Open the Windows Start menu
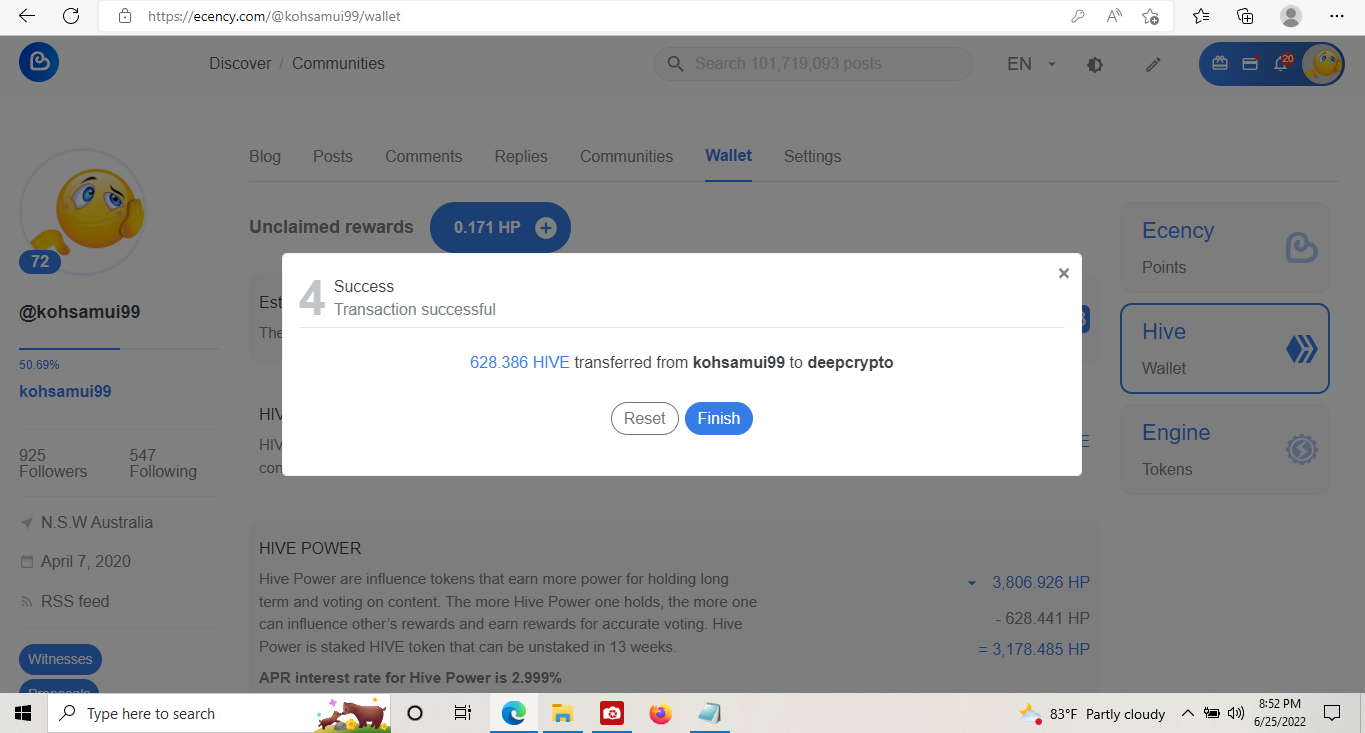 coord(23,713)
